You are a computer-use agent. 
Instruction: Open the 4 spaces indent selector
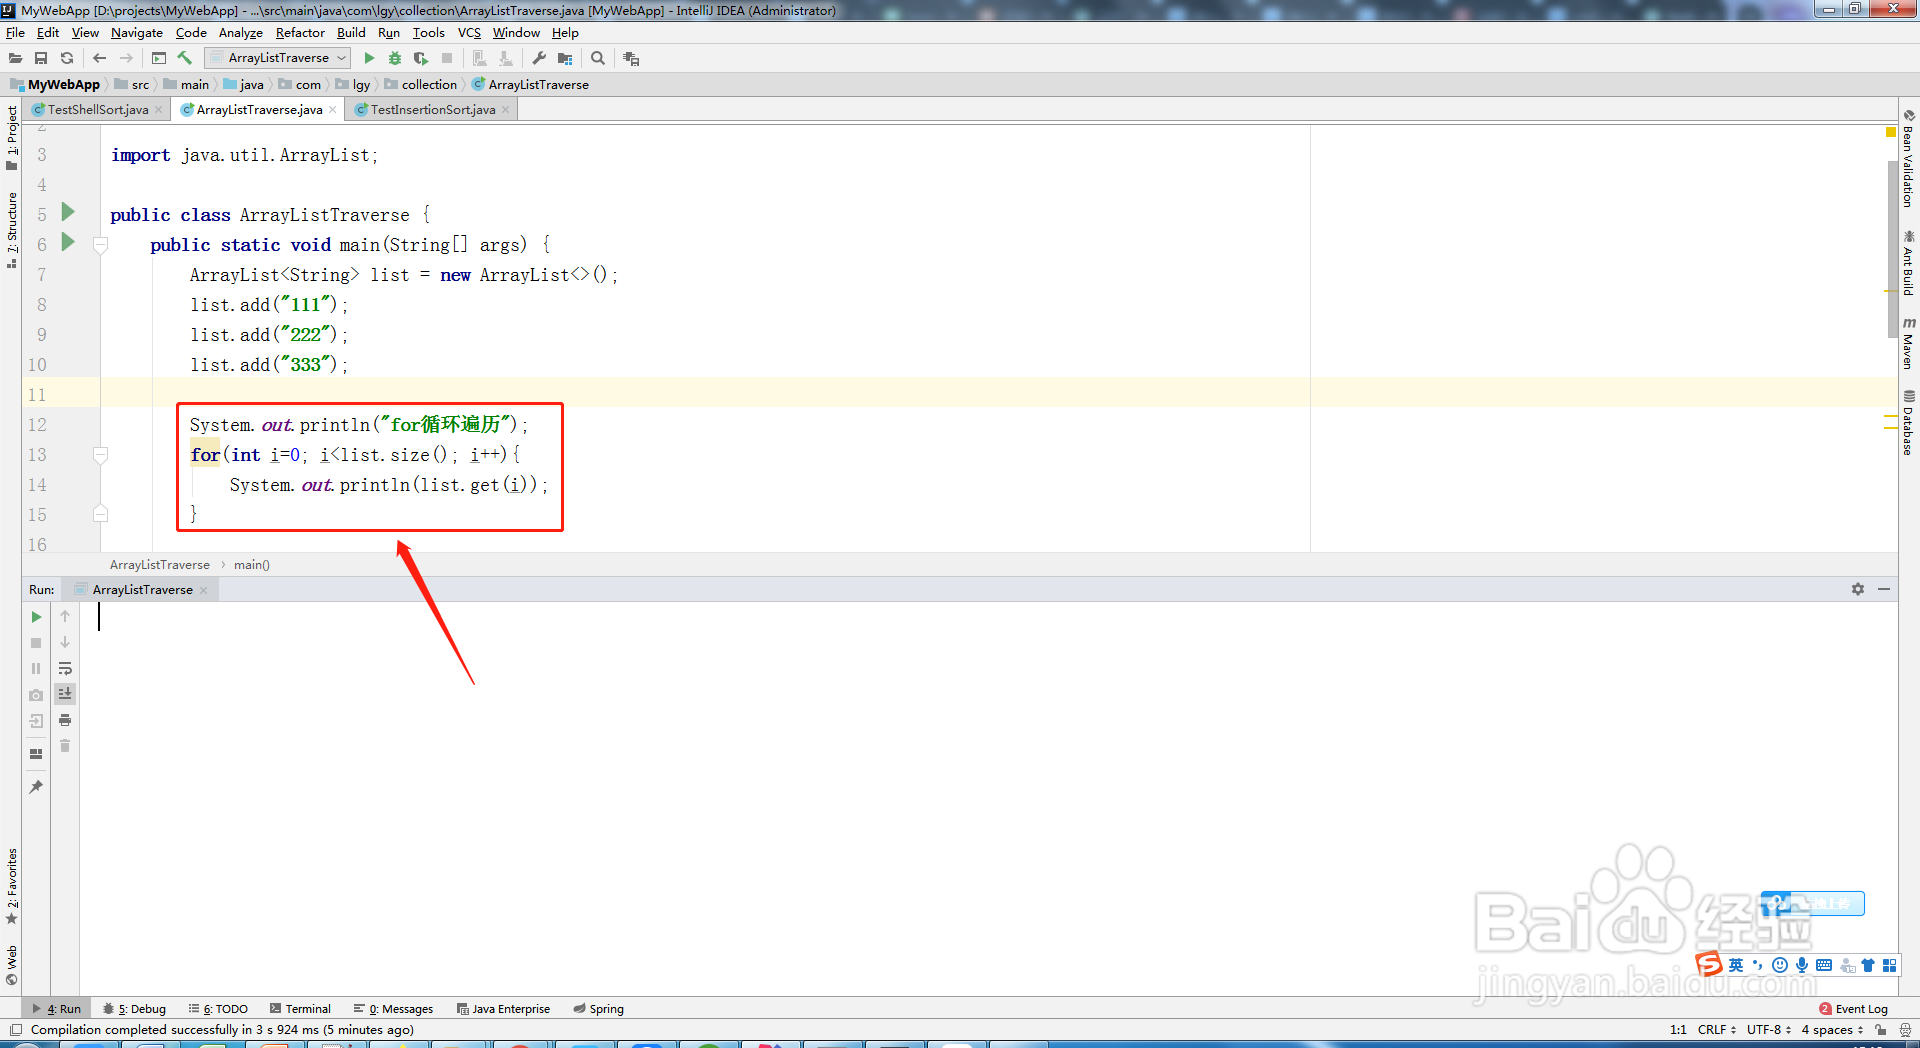[x=1832, y=1029]
